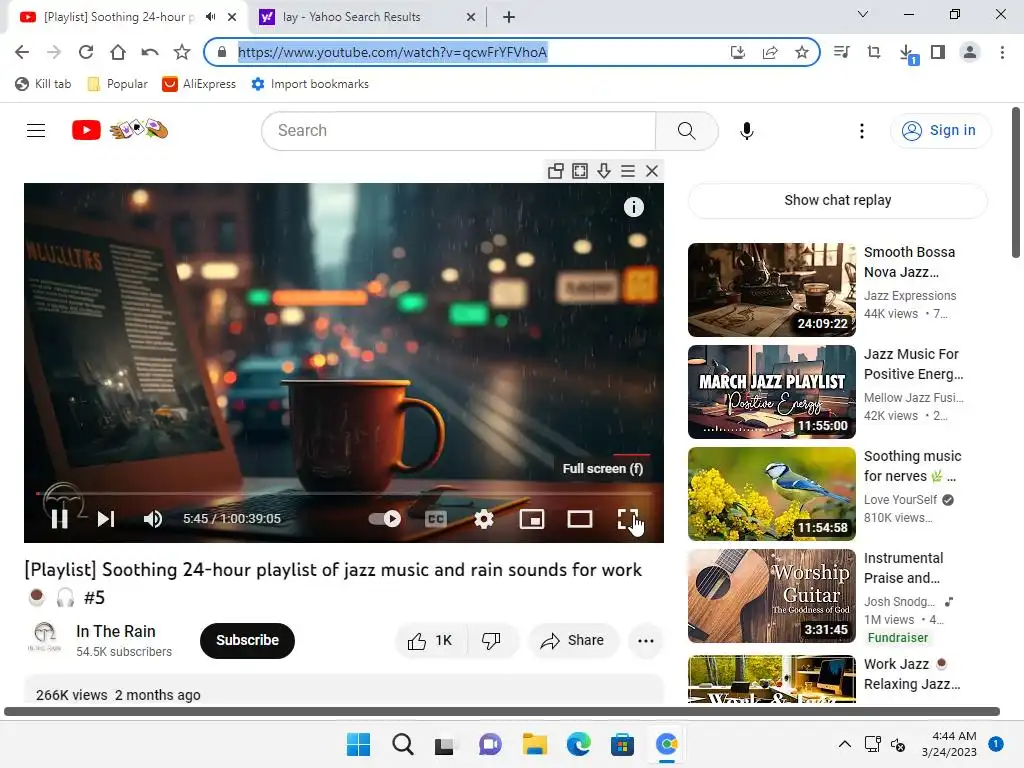
Task: Pop out video overlay icon
Action: pyautogui.click(x=556, y=171)
